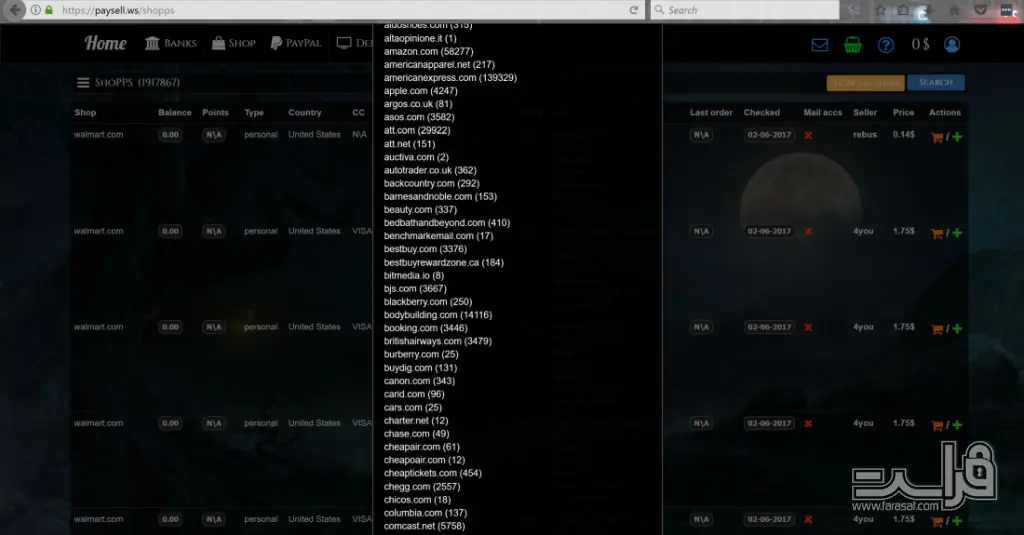Click the browser Search input field
Image resolution: width=1024 pixels, height=535 pixels.
tap(744, 10)
